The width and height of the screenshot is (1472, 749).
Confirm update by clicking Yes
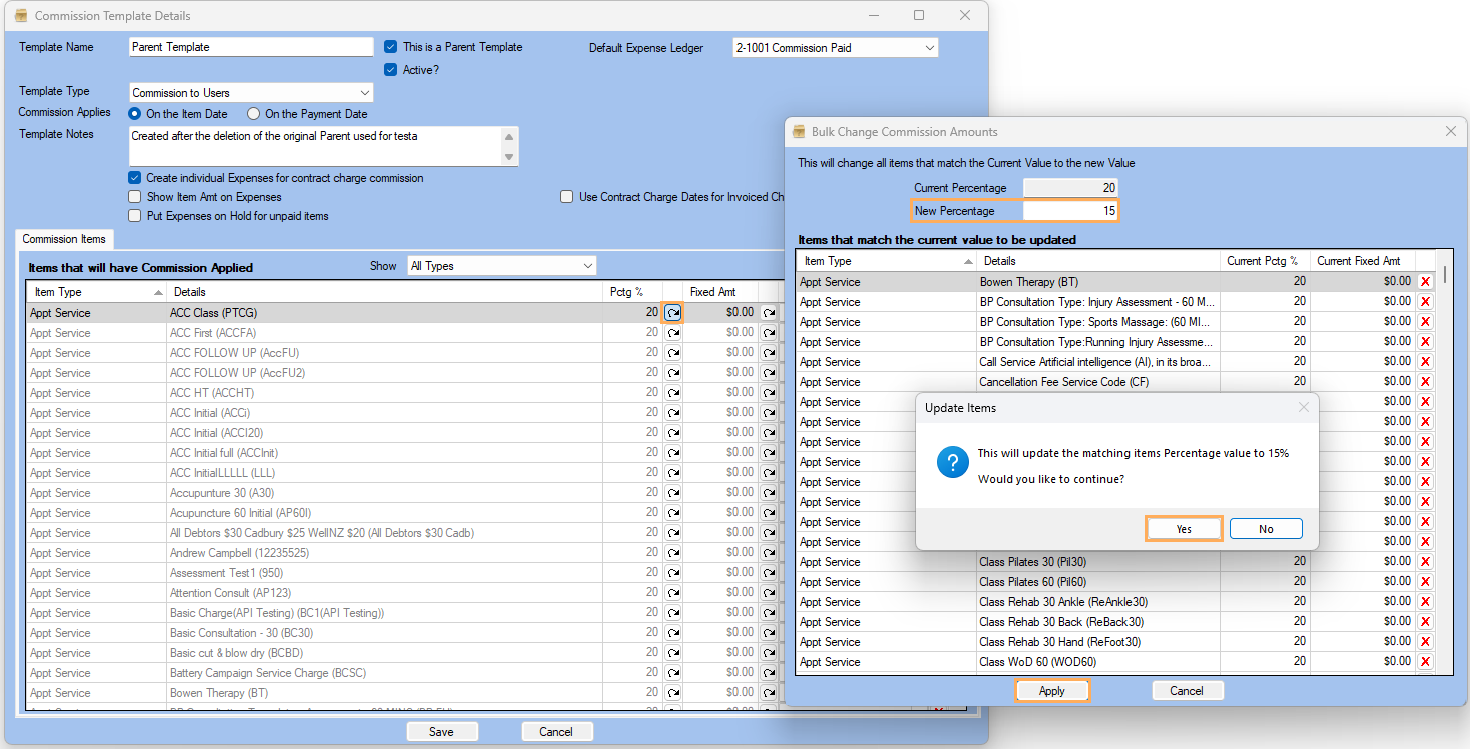click(1184, 529)
